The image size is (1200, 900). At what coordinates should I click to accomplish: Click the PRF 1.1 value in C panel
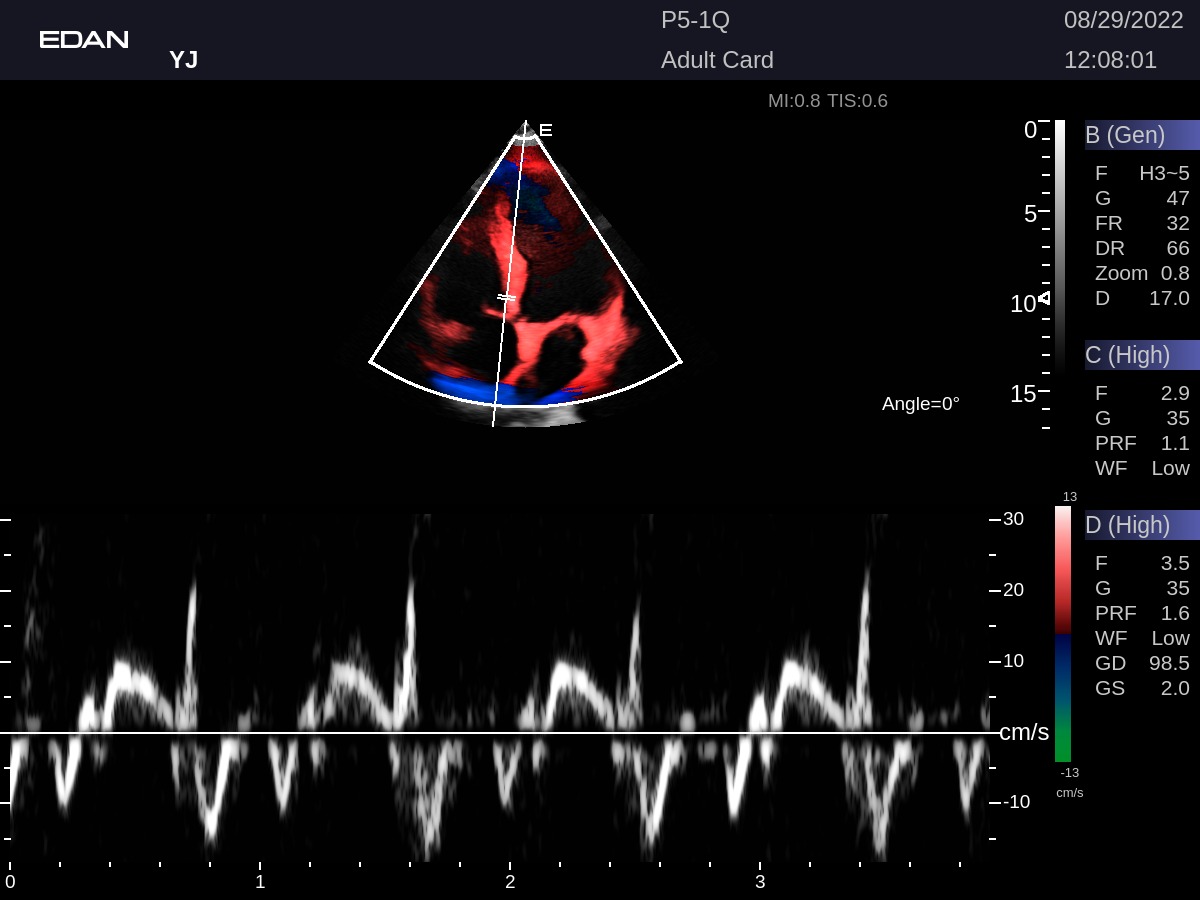pos(1141,443)
